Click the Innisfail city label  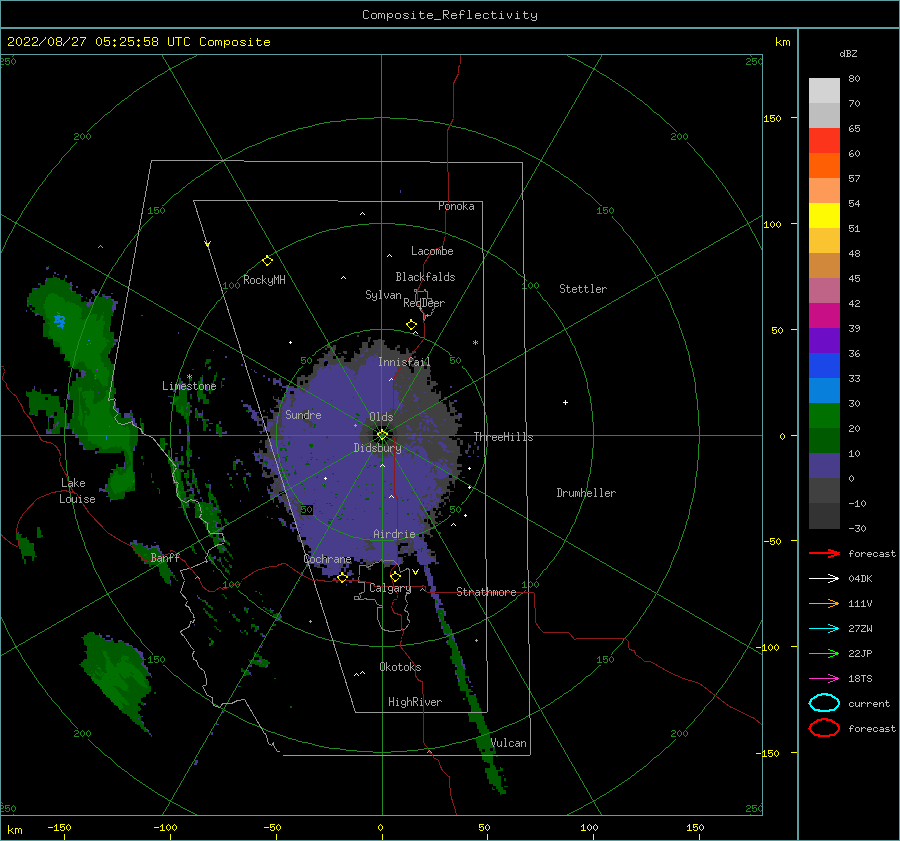(404, 362)
